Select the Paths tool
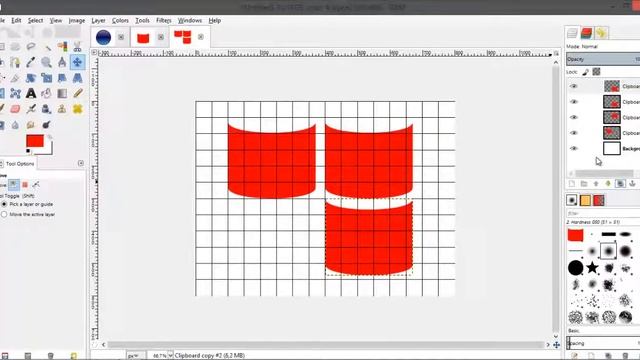Image resolution: width=640 pixels, height=360 pixels. tap(15, 62)
